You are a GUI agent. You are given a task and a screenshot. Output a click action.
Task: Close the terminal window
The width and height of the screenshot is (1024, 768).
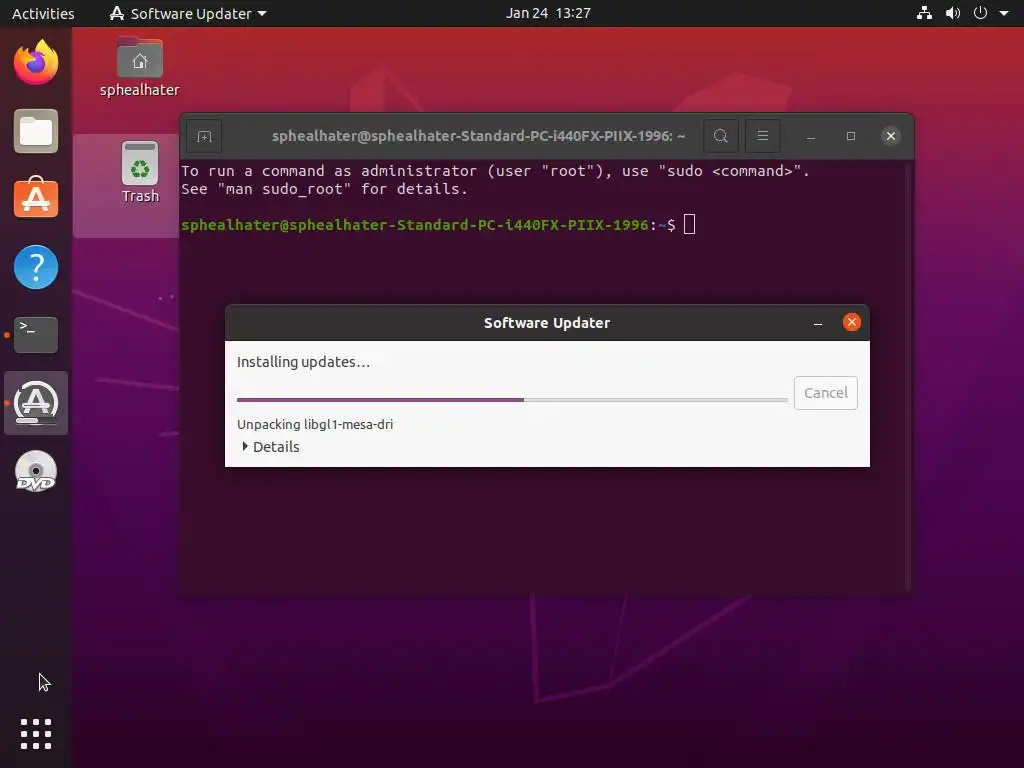(890, 136)
